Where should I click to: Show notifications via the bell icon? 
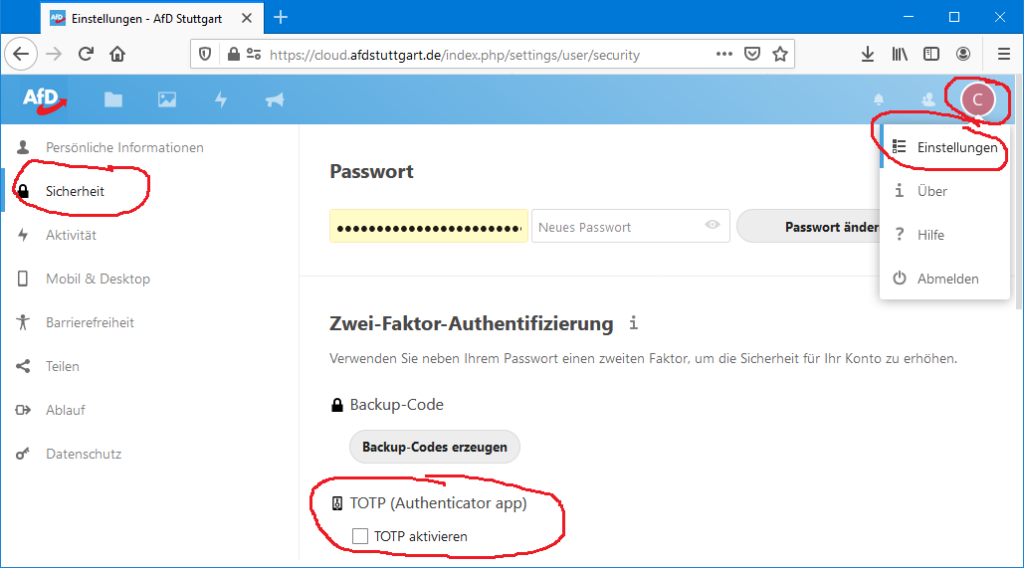click(x=879, y=99)
